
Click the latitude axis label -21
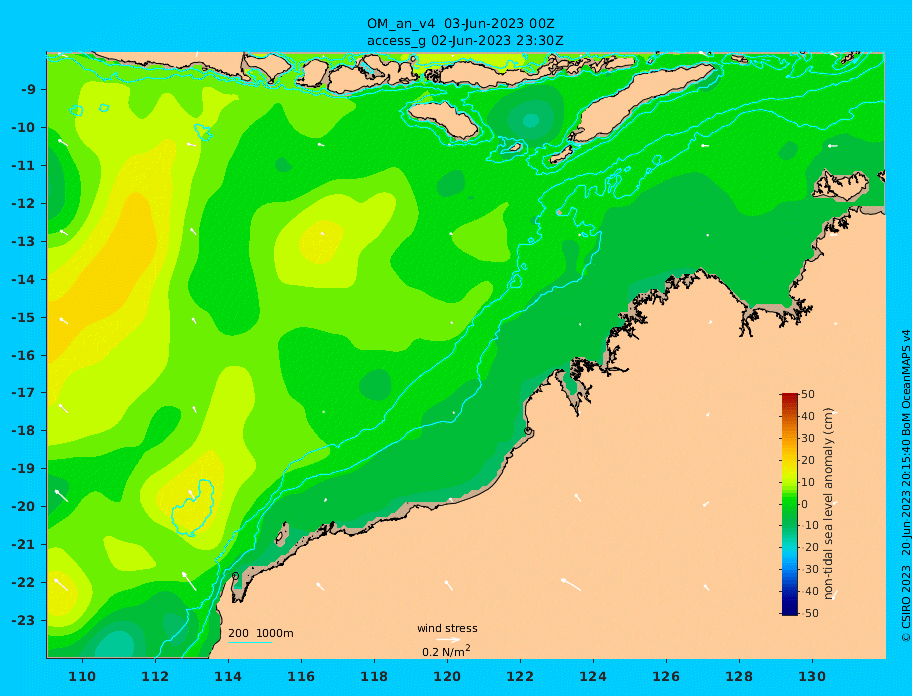tap(23, 545)
